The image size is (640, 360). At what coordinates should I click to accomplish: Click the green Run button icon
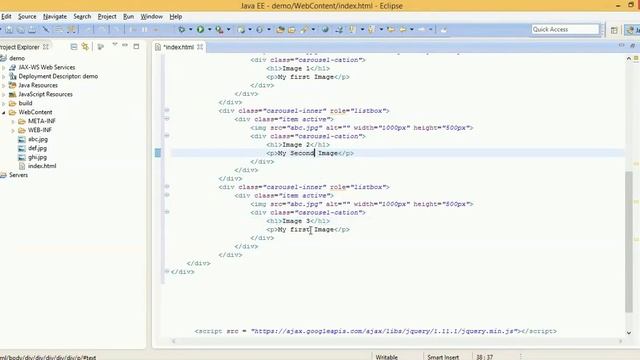200,29
